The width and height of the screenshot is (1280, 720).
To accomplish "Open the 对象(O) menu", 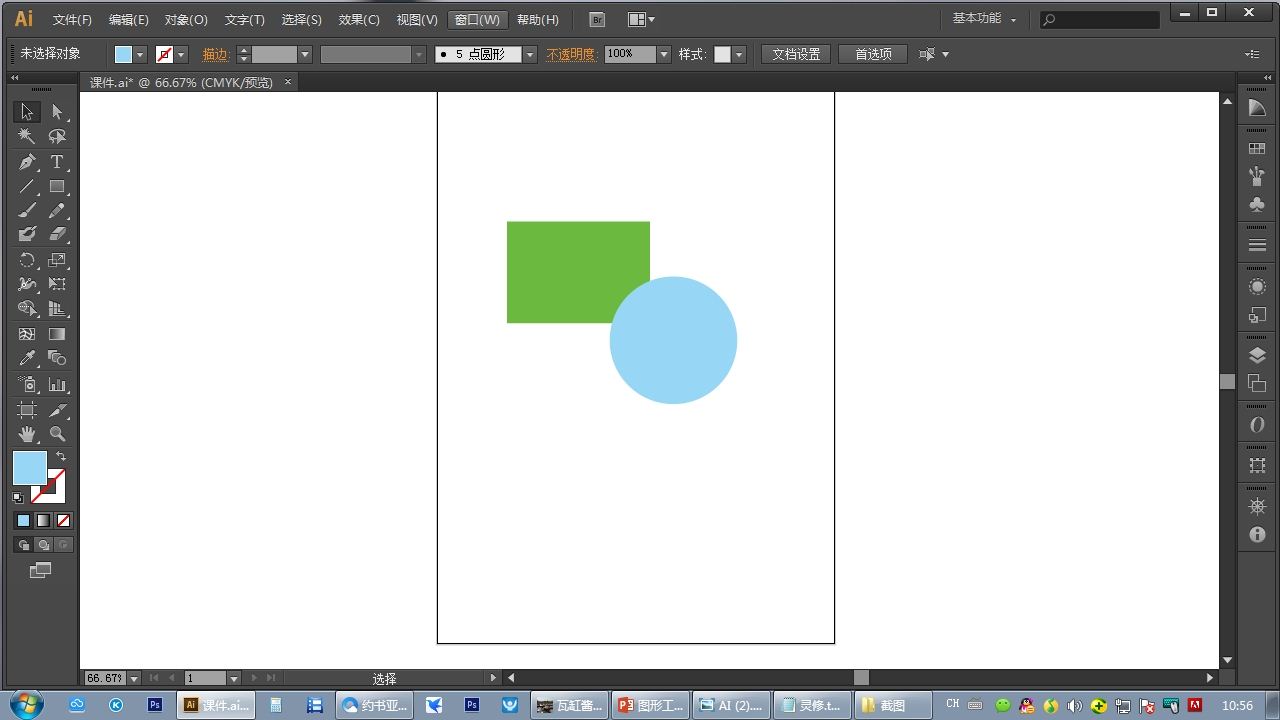I will coord(186,20).
